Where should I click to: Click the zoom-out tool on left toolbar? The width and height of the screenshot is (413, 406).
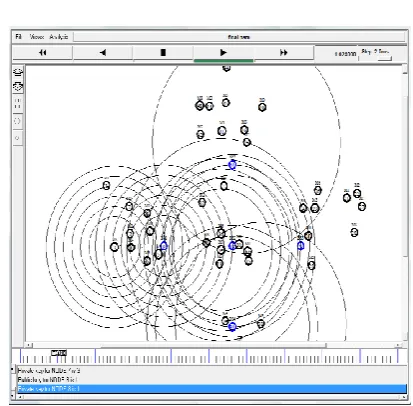click(x=18, y=87)
